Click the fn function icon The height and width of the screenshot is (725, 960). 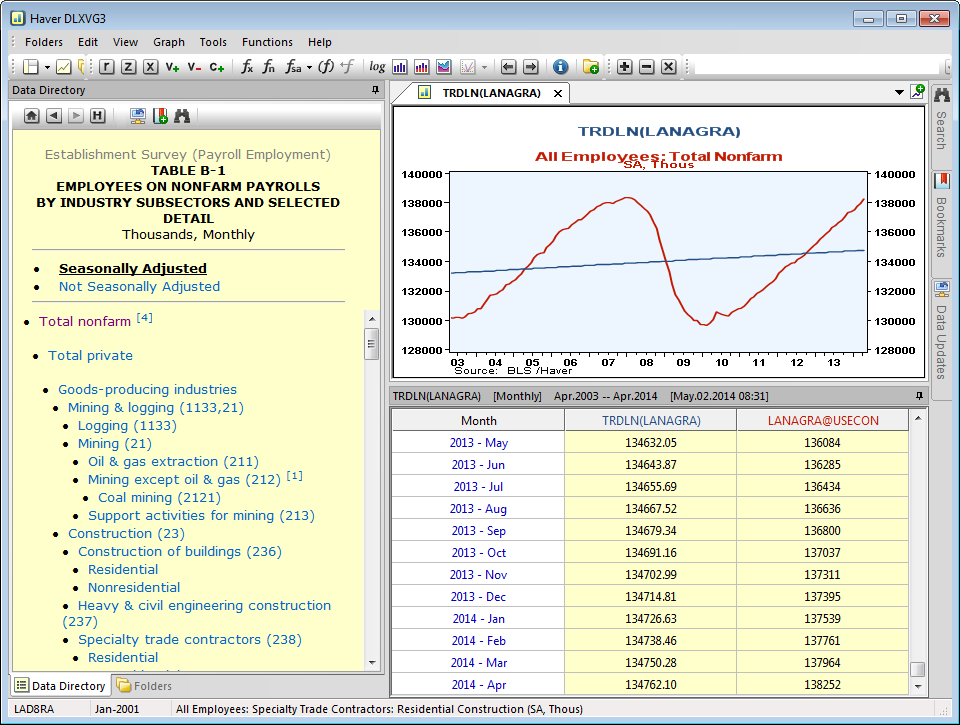269,67
